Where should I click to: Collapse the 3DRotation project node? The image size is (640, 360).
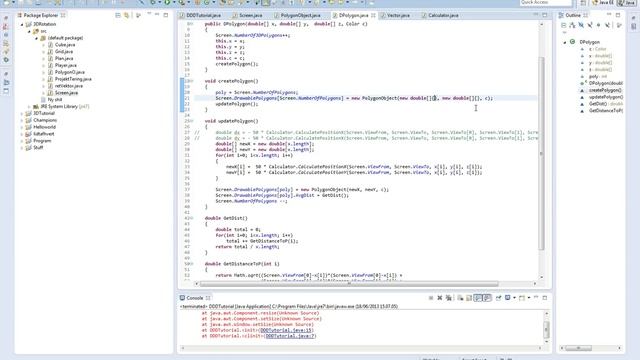(22, 24)
